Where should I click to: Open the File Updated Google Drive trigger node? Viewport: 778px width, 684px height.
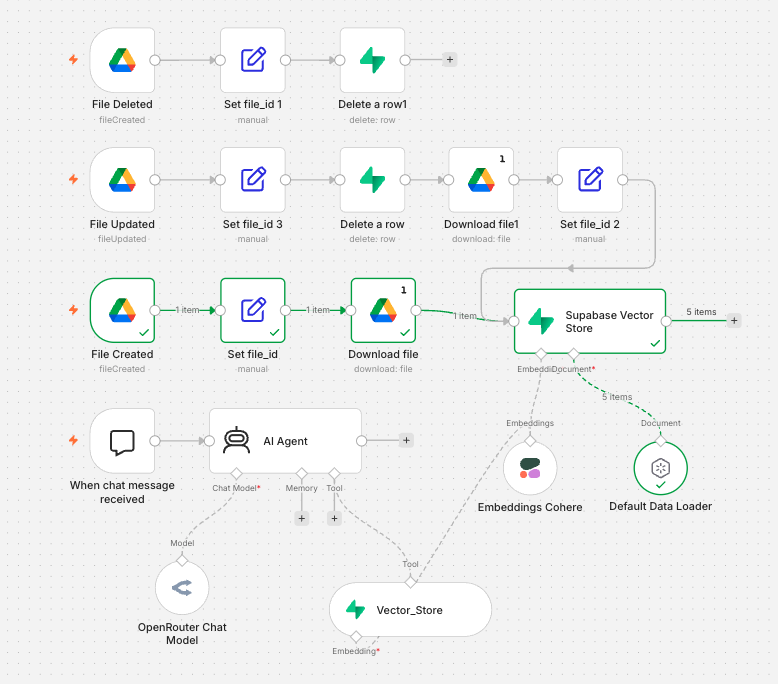coord(122,180)
